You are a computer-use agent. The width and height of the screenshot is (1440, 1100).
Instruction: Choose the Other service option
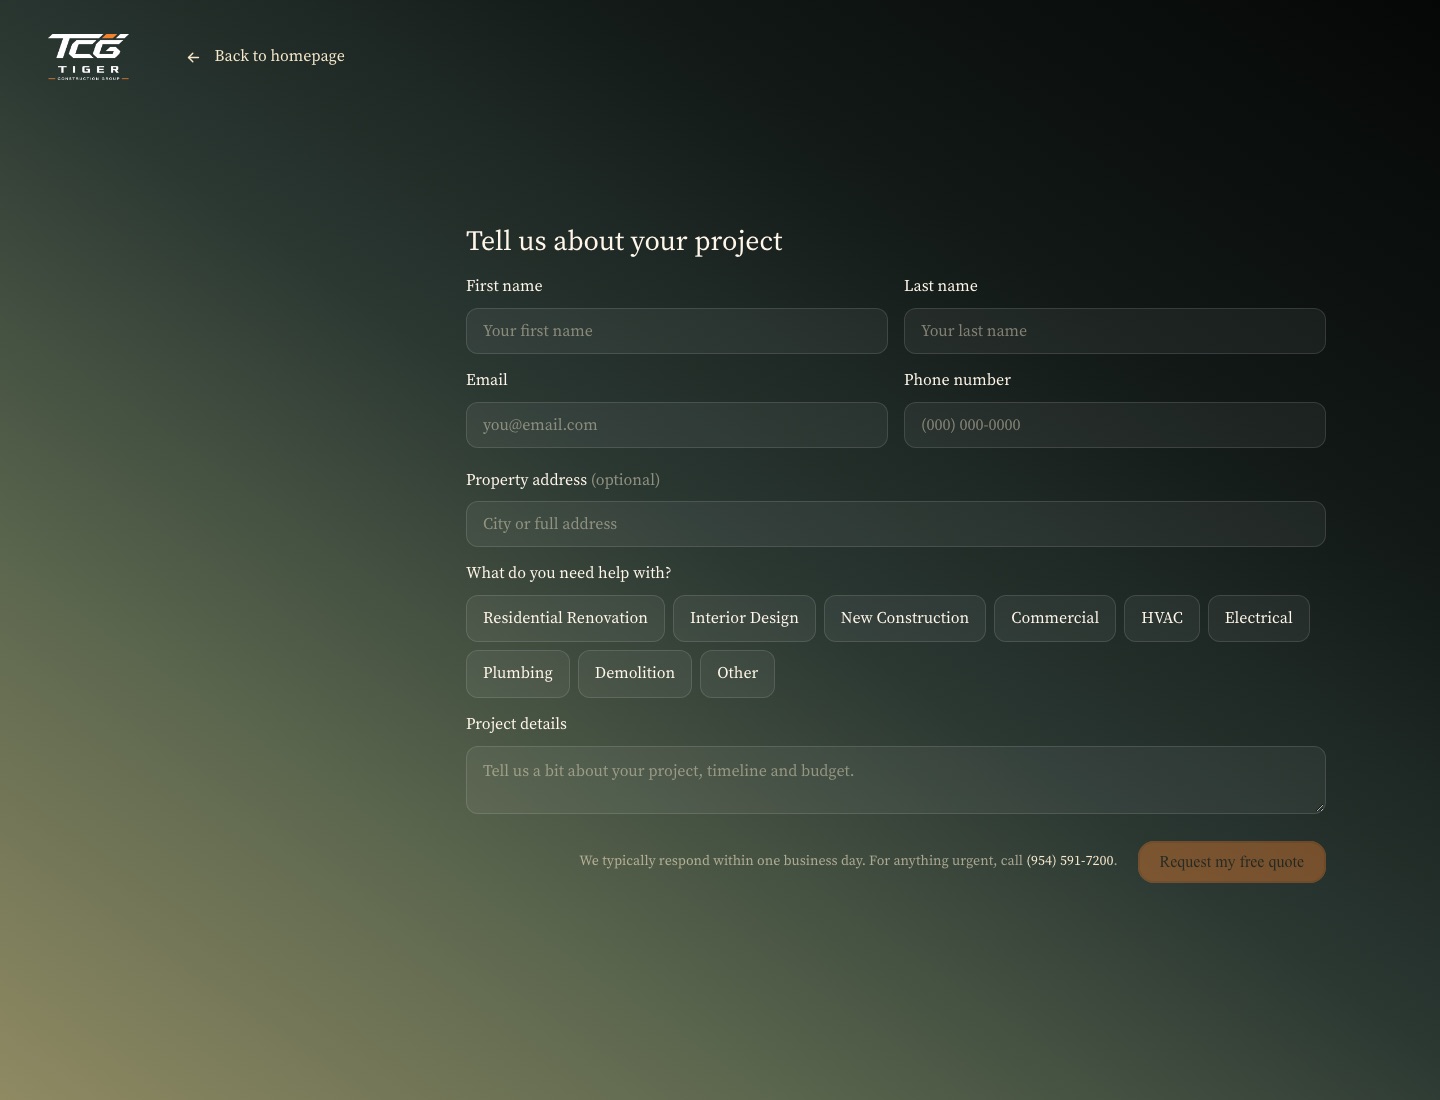[737, 673]
